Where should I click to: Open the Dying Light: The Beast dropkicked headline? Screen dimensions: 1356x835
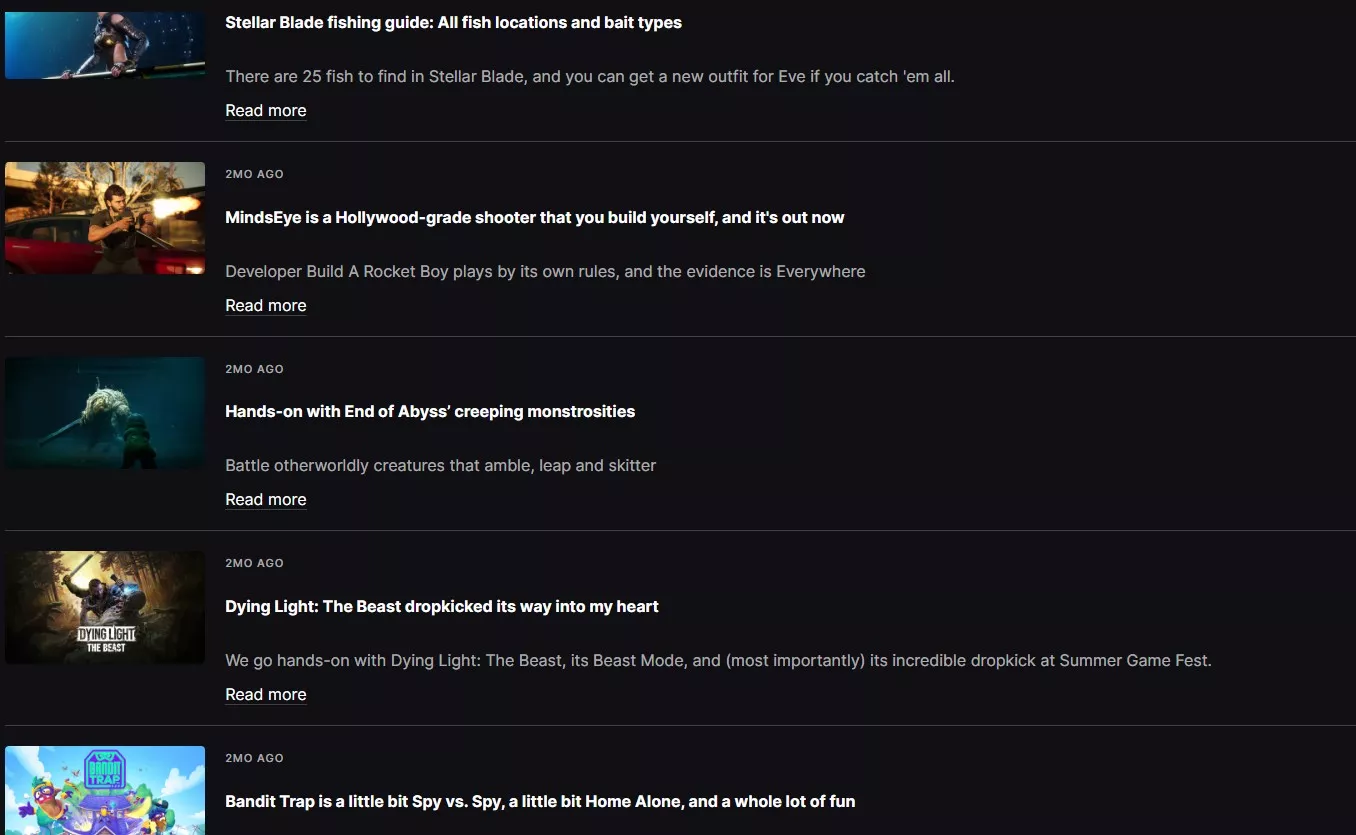click(441, 606)
